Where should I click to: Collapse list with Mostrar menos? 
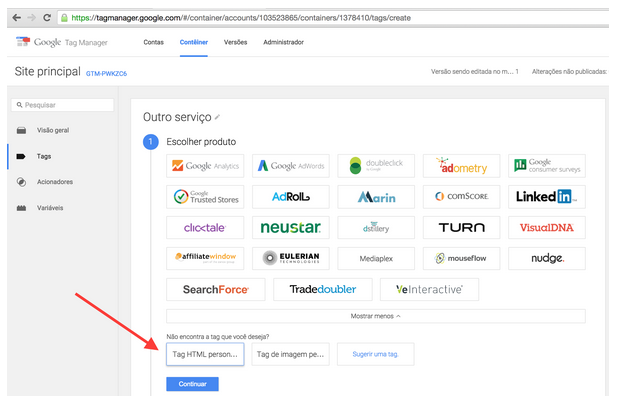[x=375, y=316]
